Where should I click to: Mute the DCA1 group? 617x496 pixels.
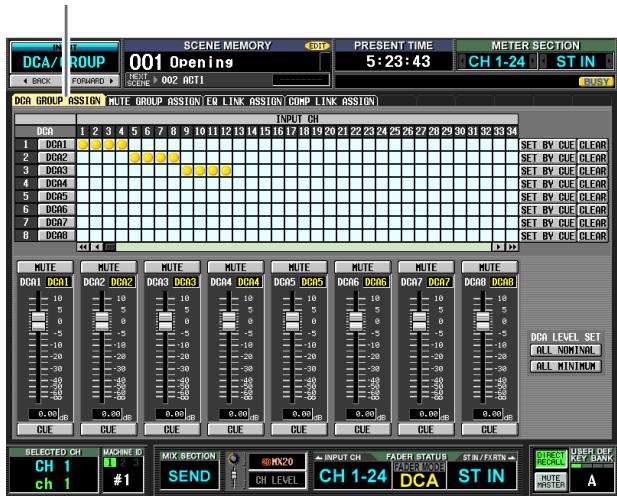[45, 267]
